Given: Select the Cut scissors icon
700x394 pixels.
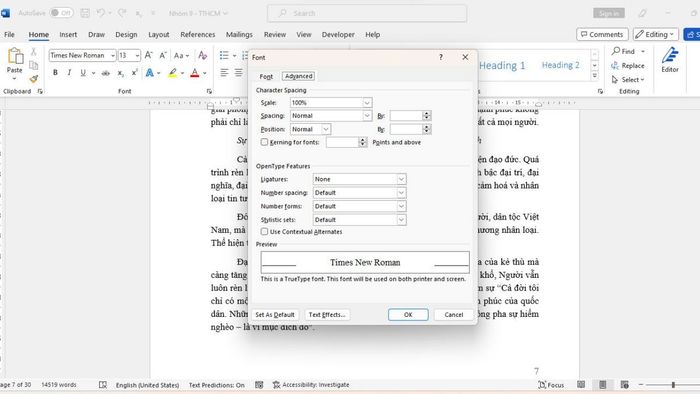Looking at the screenshot, I should click(x=33, y=52).
